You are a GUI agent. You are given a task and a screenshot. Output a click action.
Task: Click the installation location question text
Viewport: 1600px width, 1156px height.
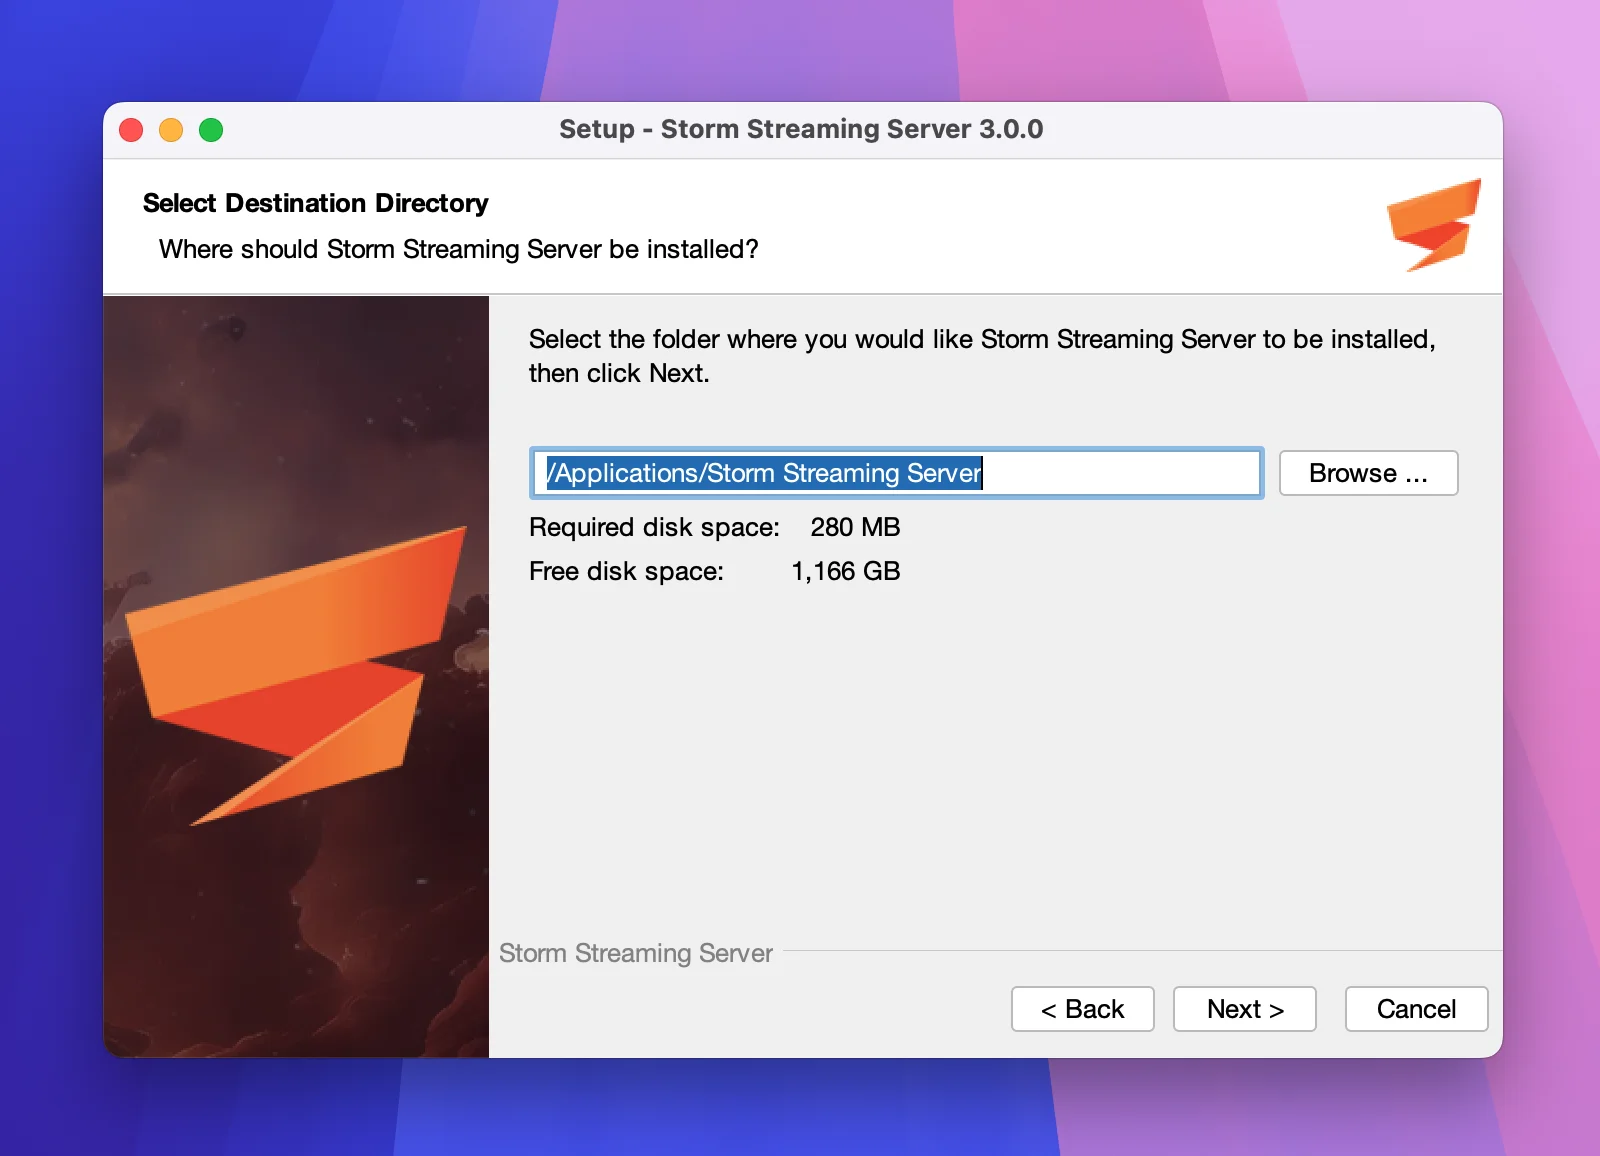click(457, 250)
